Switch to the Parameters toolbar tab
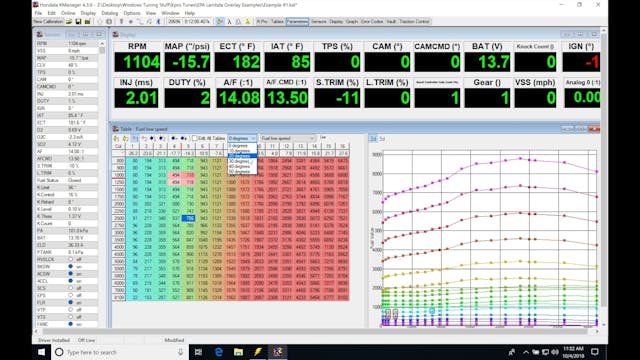The width and height of the screenshot is (640, 360). [x=297, y=22]
